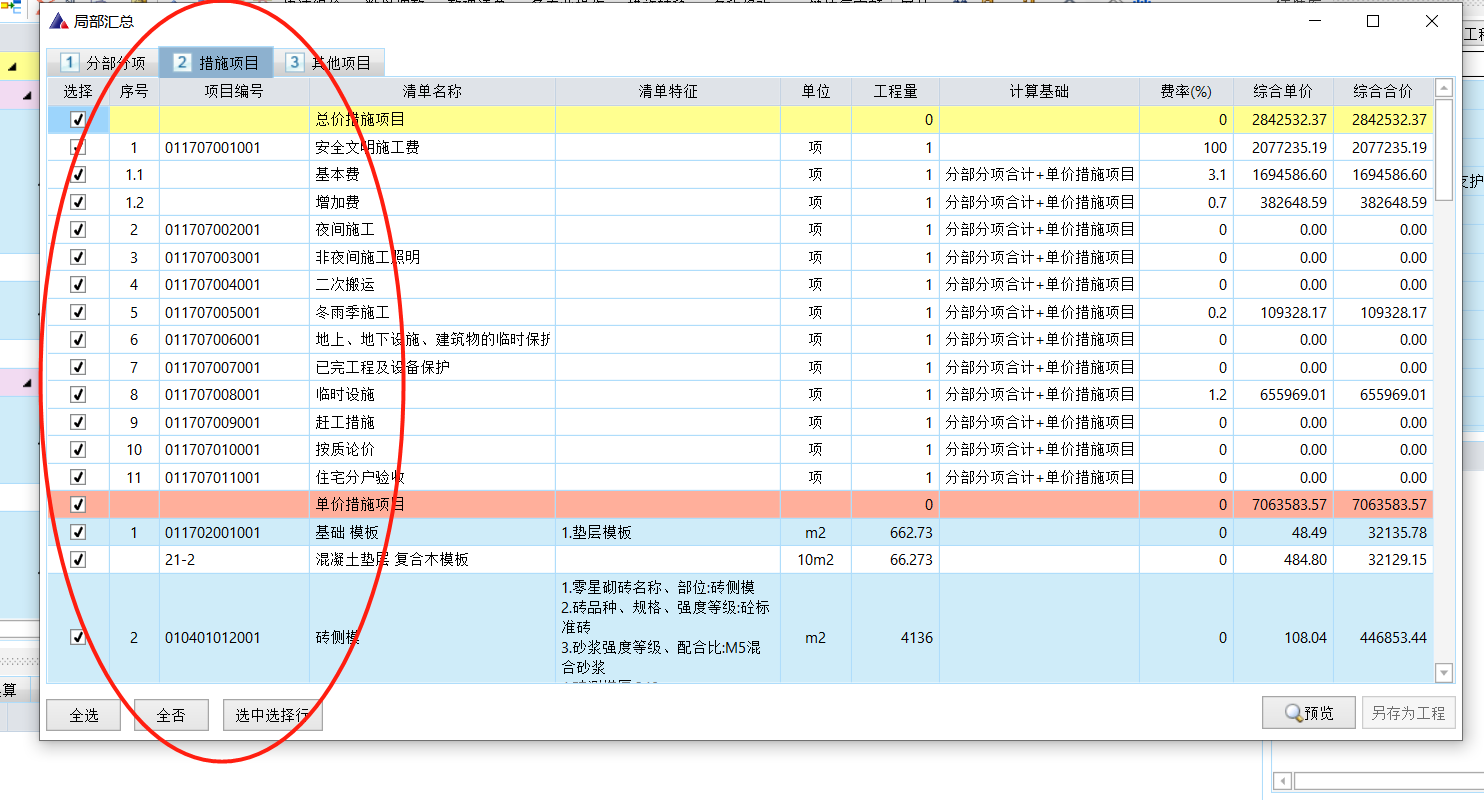The height and width of the screenshot is (800, 1484).
Task: Click the 1.垫层模板 feature cell
Action: [668, 532]
